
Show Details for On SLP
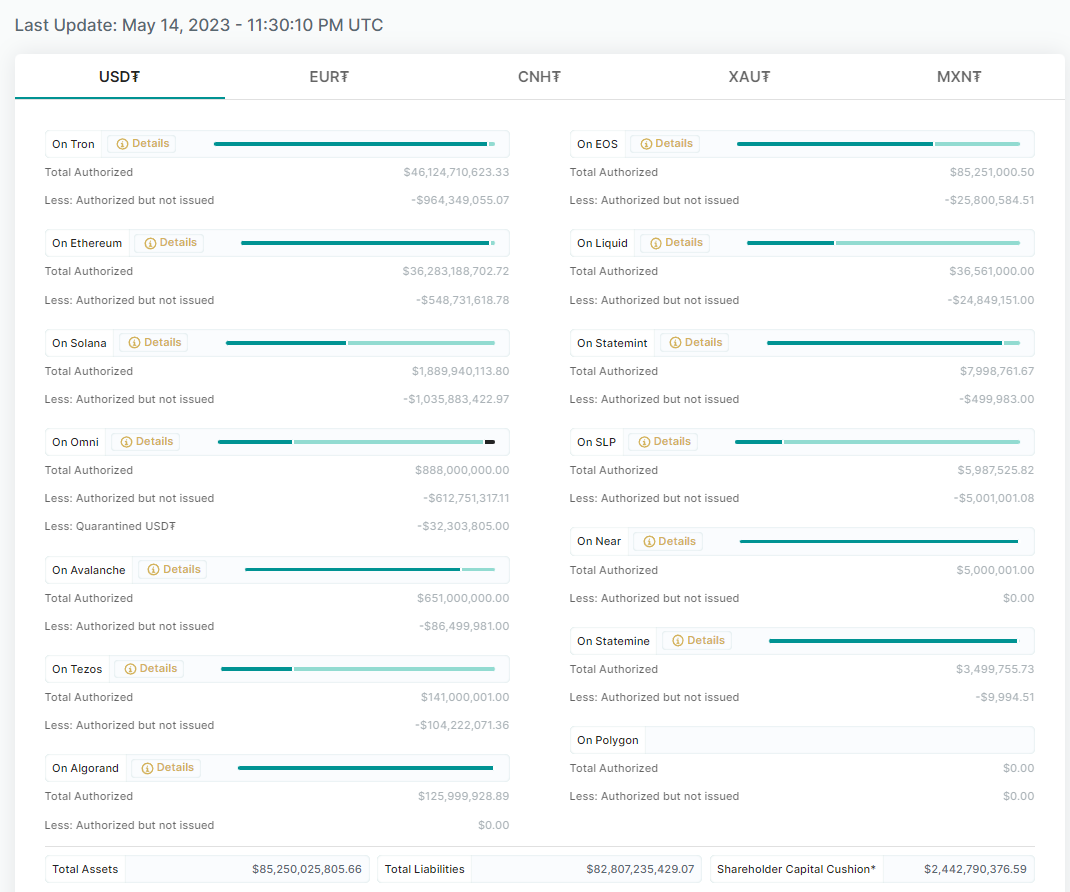[x=664, y=442]
